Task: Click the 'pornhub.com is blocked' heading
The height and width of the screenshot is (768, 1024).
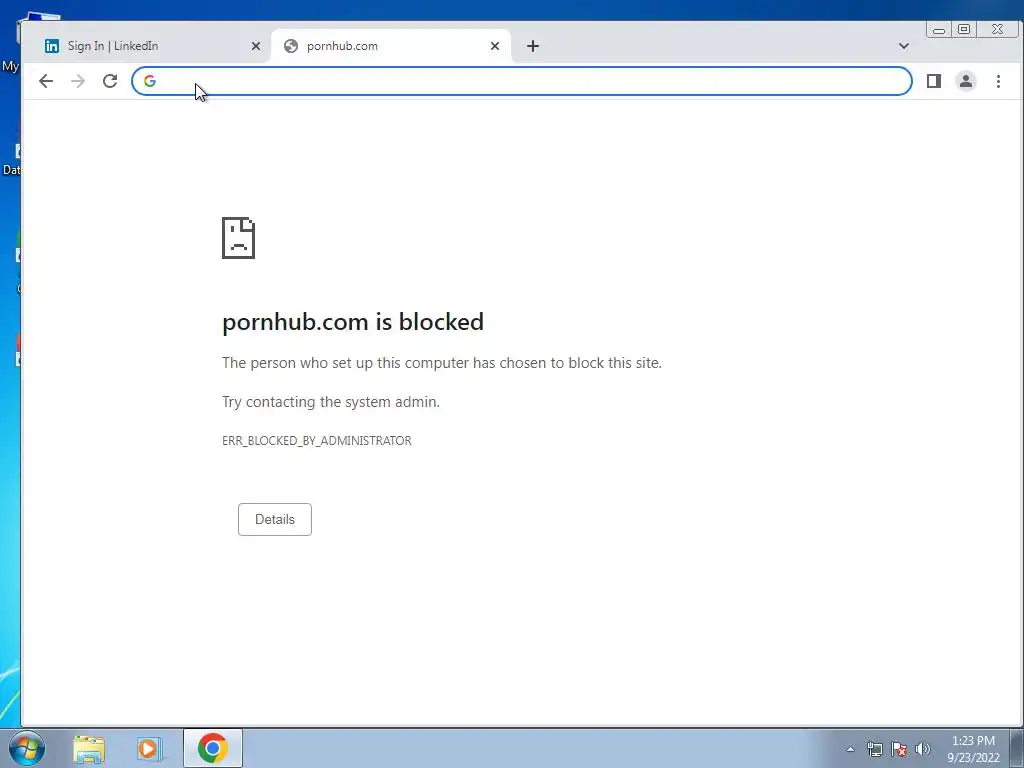Action: click(353, 322)
